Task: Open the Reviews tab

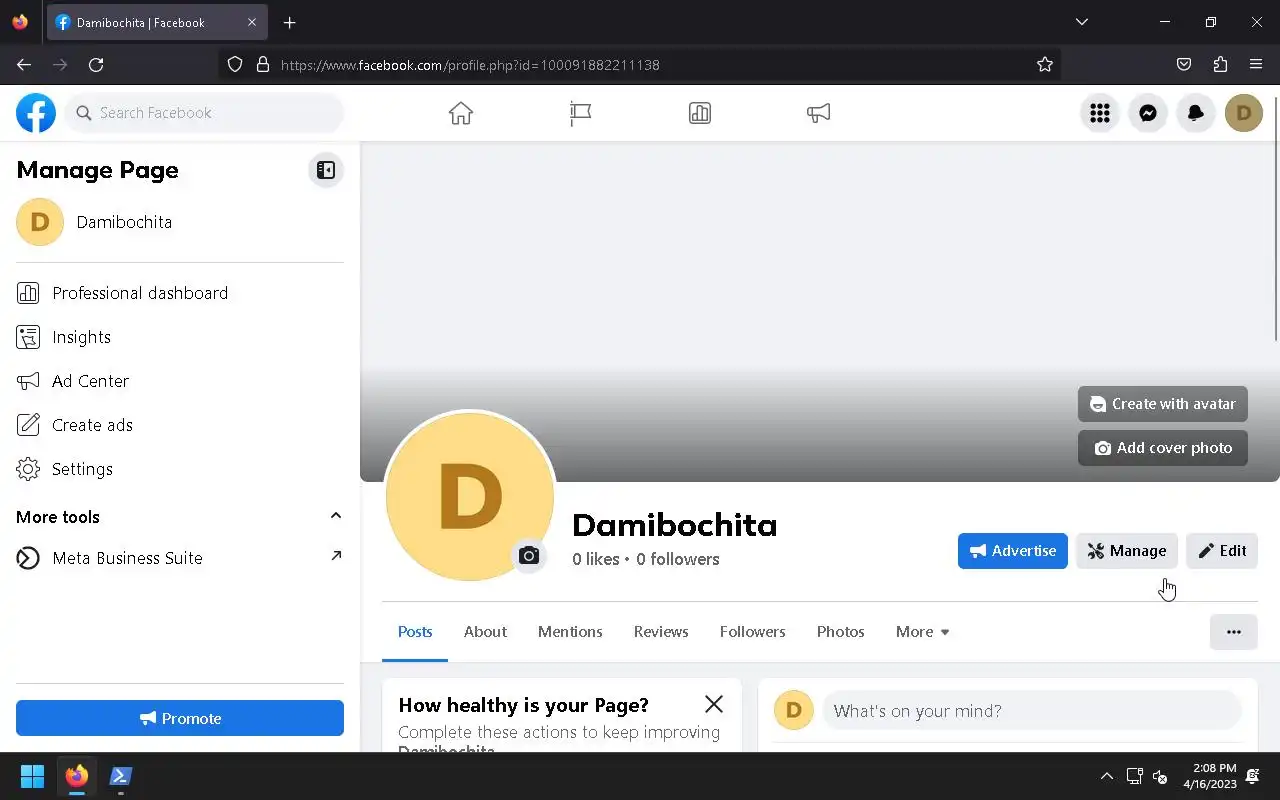Action: [661, 632]
